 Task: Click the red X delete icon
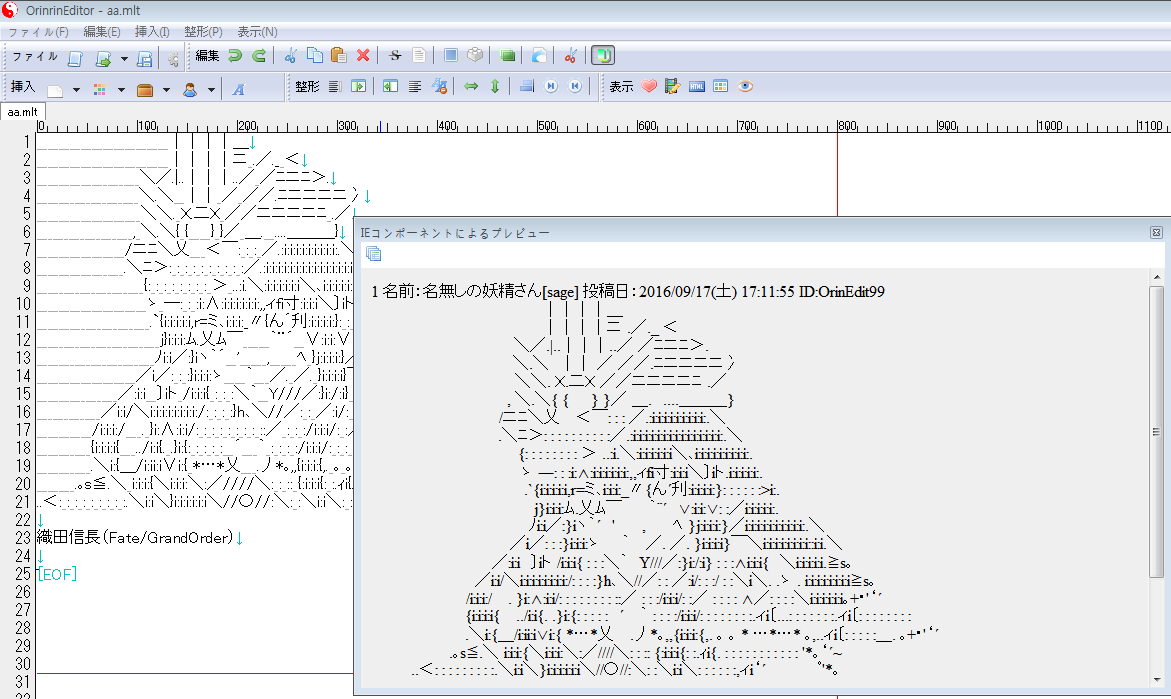pyautogui.click(x=363, y=56)
